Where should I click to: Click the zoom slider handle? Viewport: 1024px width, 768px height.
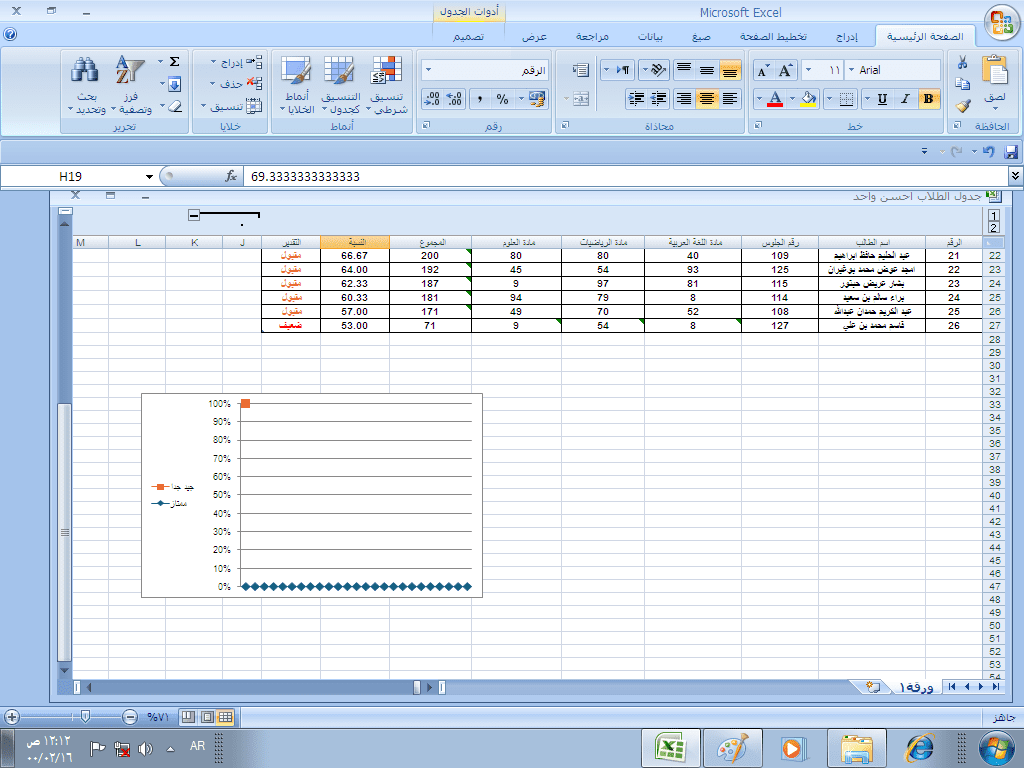coord(86,716)
